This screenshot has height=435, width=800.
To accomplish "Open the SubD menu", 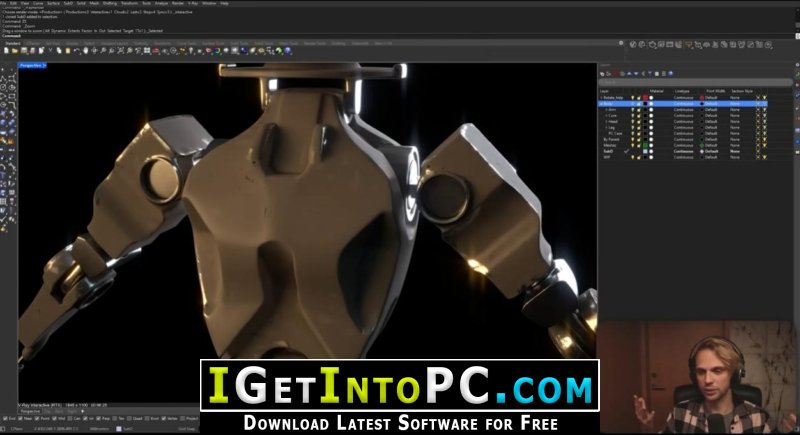I will [x=68, y=3].
